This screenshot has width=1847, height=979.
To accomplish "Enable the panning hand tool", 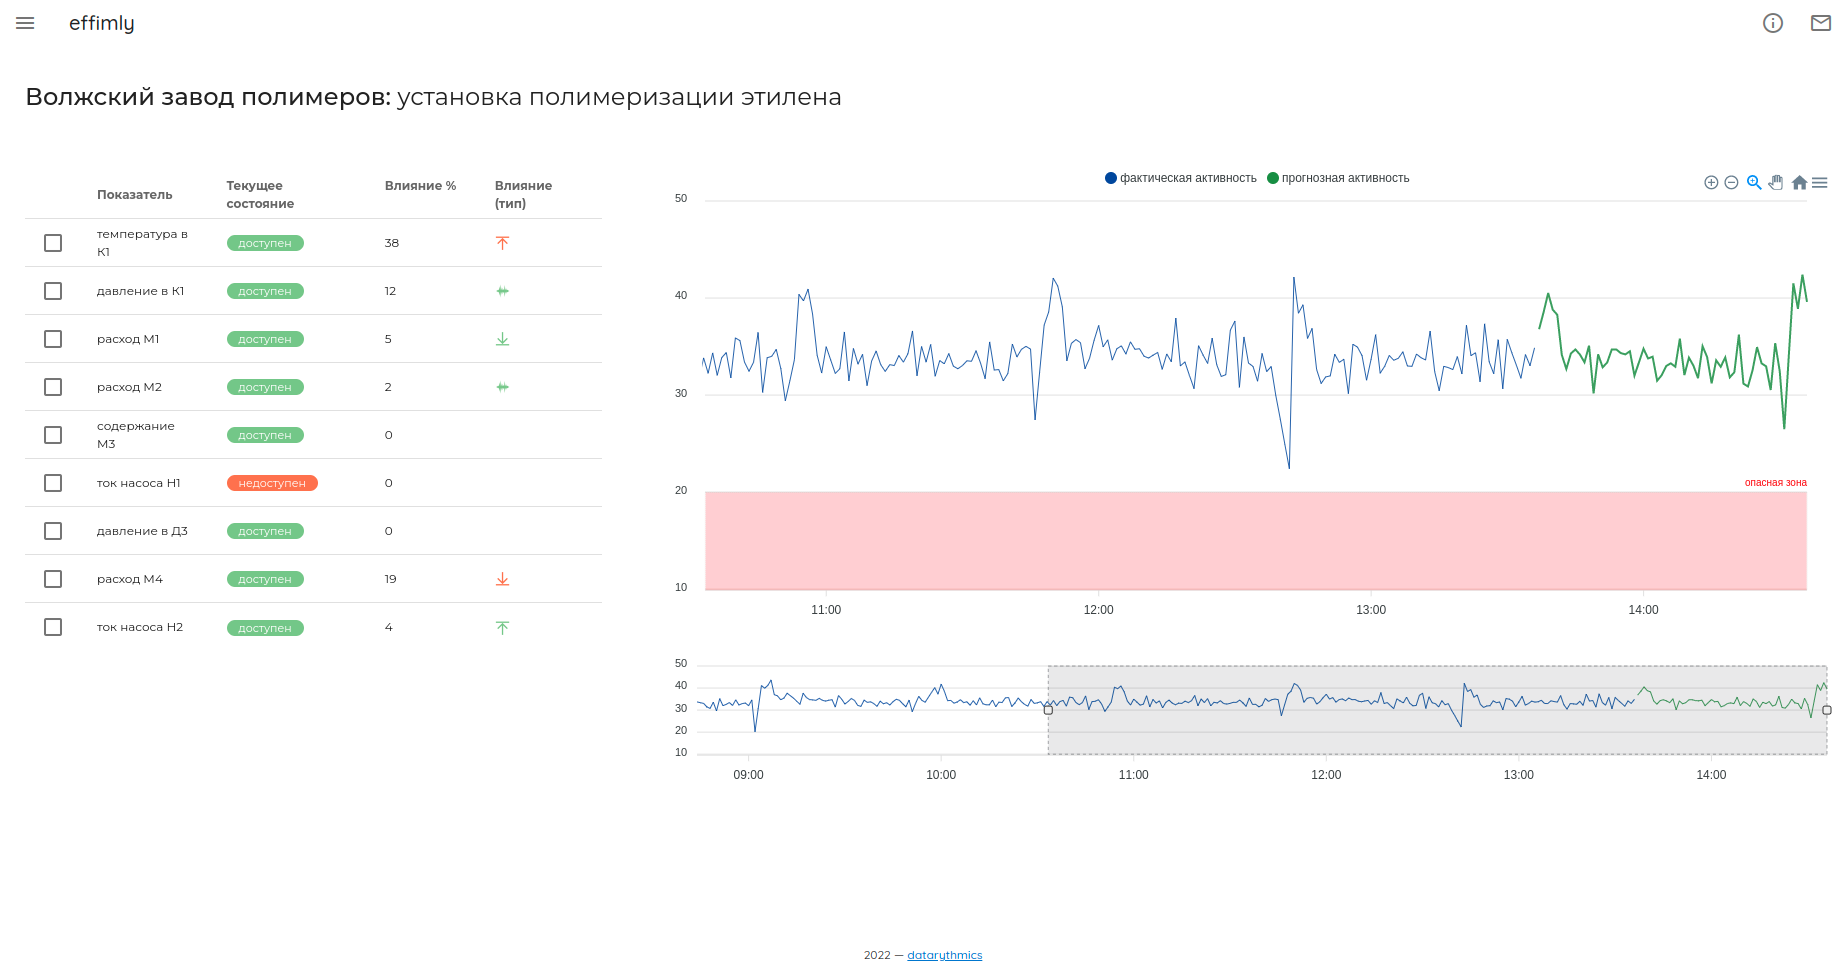I will (1776, 182).
